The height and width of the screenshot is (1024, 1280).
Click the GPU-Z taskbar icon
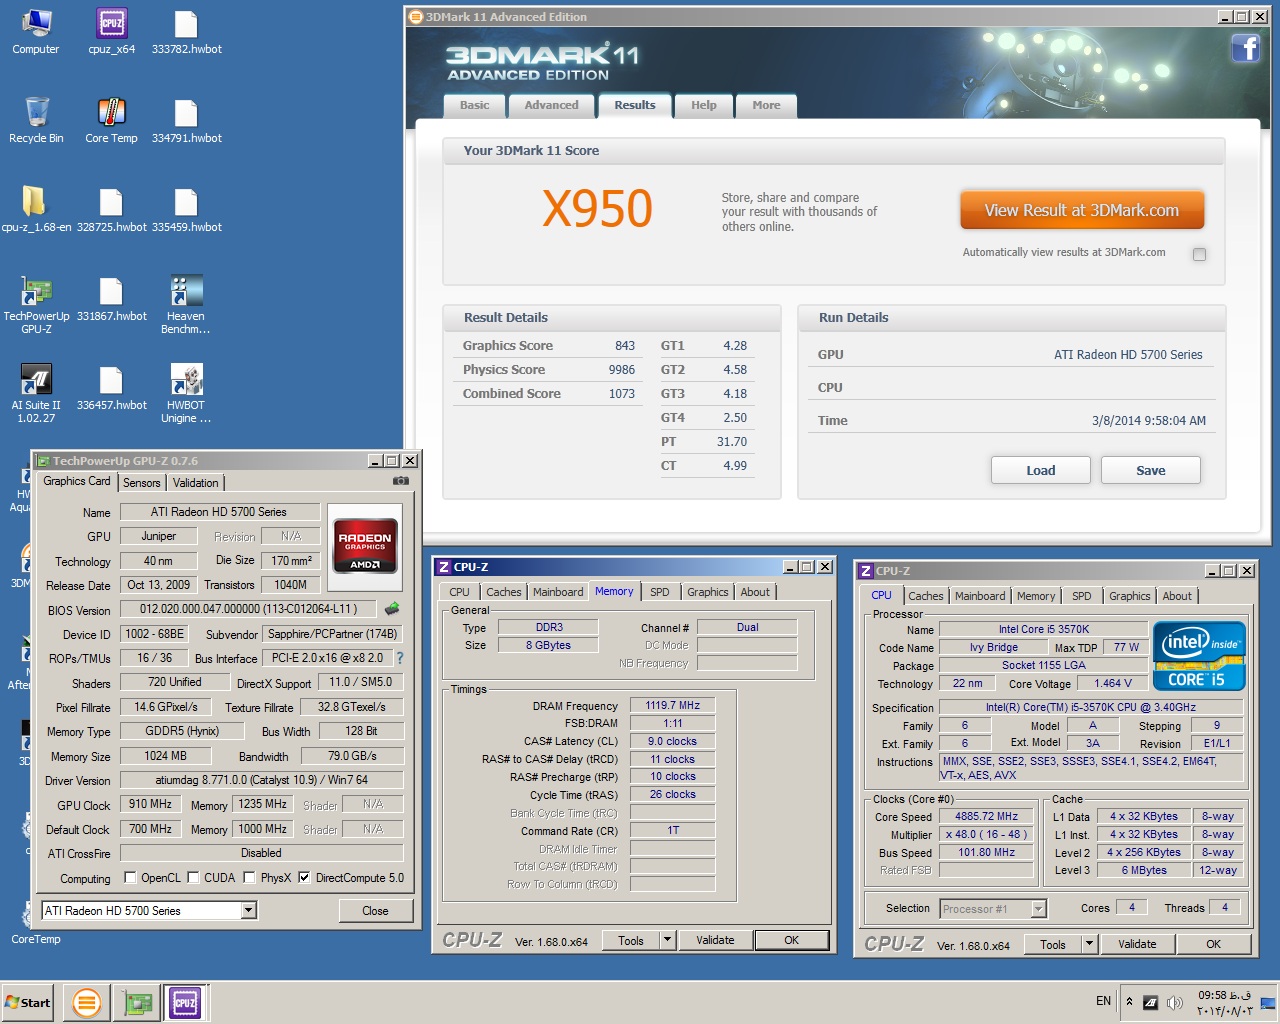pos(137,1002)
